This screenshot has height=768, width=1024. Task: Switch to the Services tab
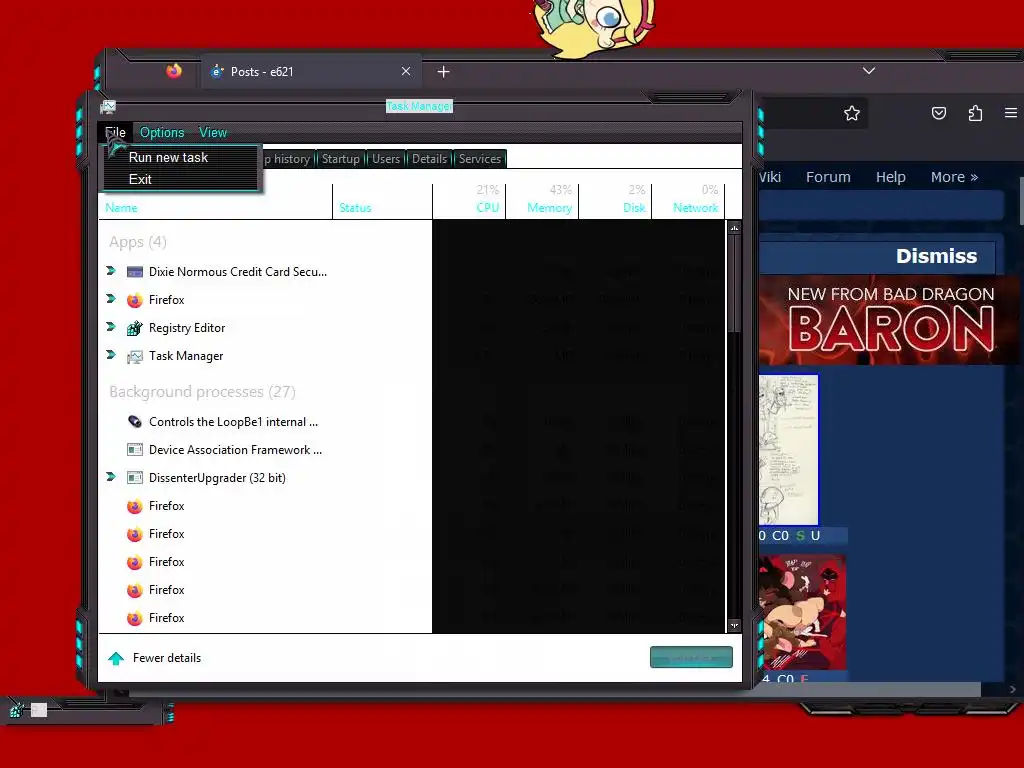click(x=479, y=159)
